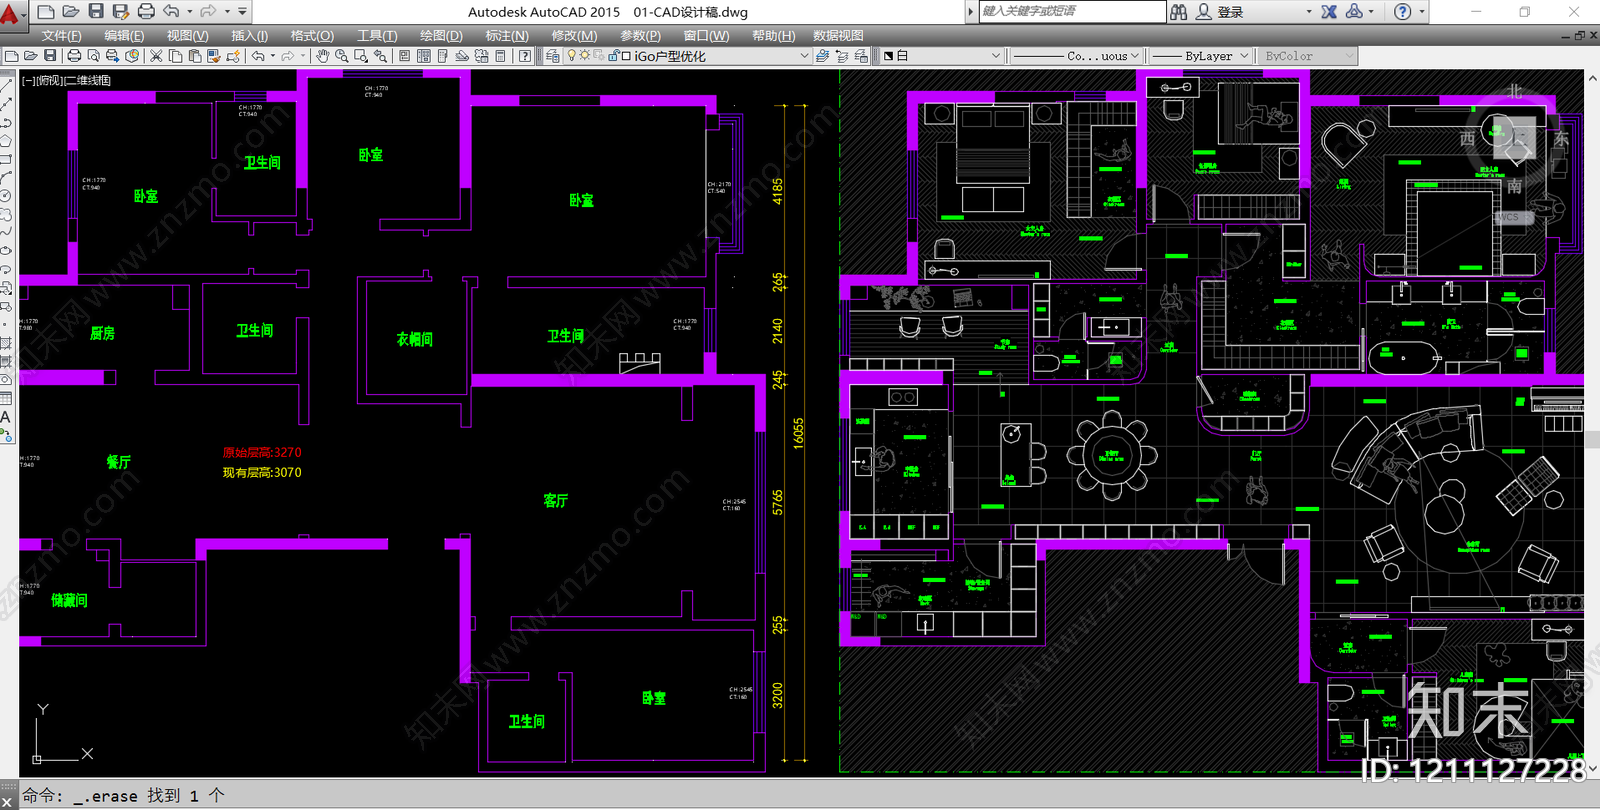Click the New file icon in Quick Access toolbar
This screenshot has height=810, width=1600.
pyautogui.click(x=46, y=11)
